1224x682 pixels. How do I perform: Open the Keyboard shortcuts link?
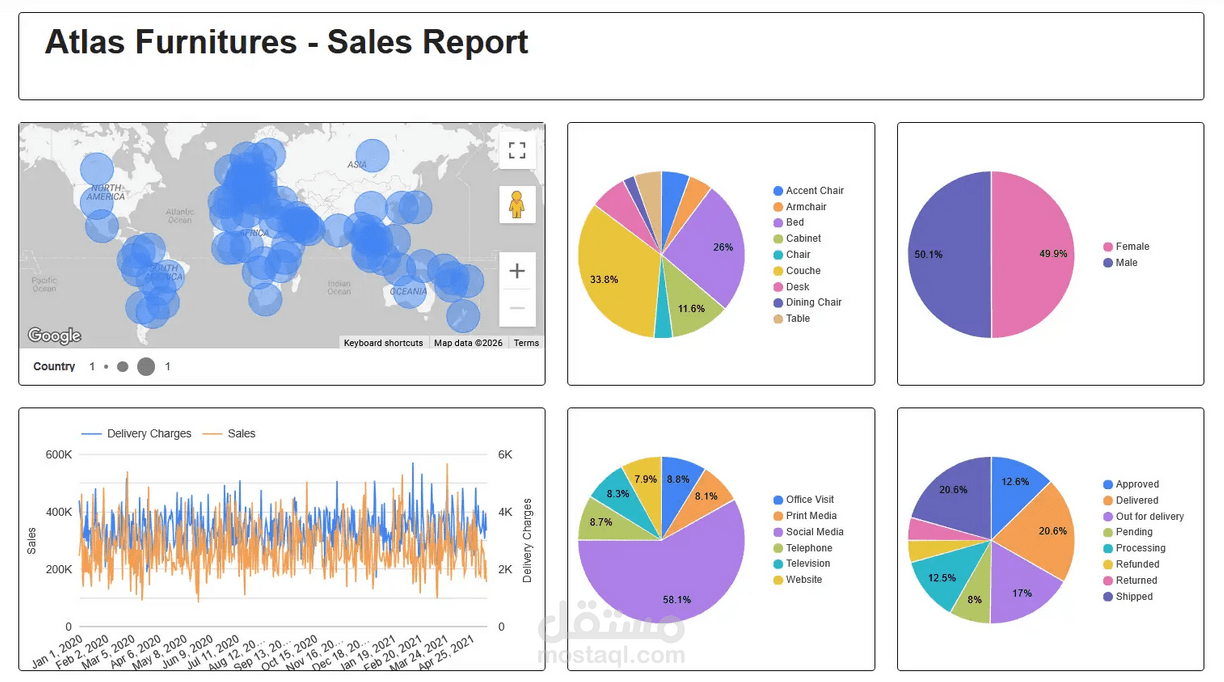click(x=383, y=342)
